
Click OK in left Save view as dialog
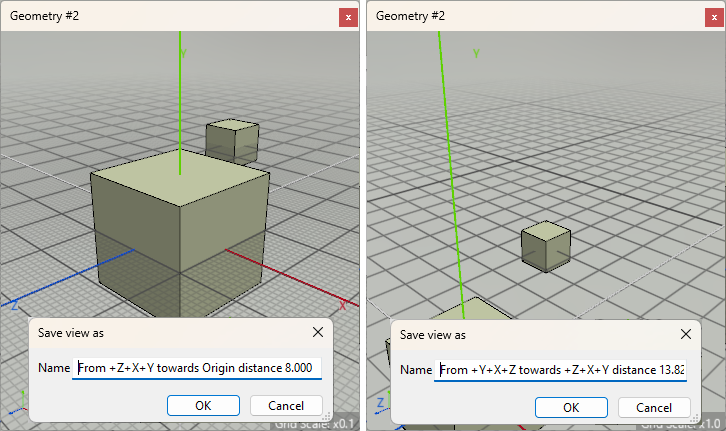tap(203, 406)
